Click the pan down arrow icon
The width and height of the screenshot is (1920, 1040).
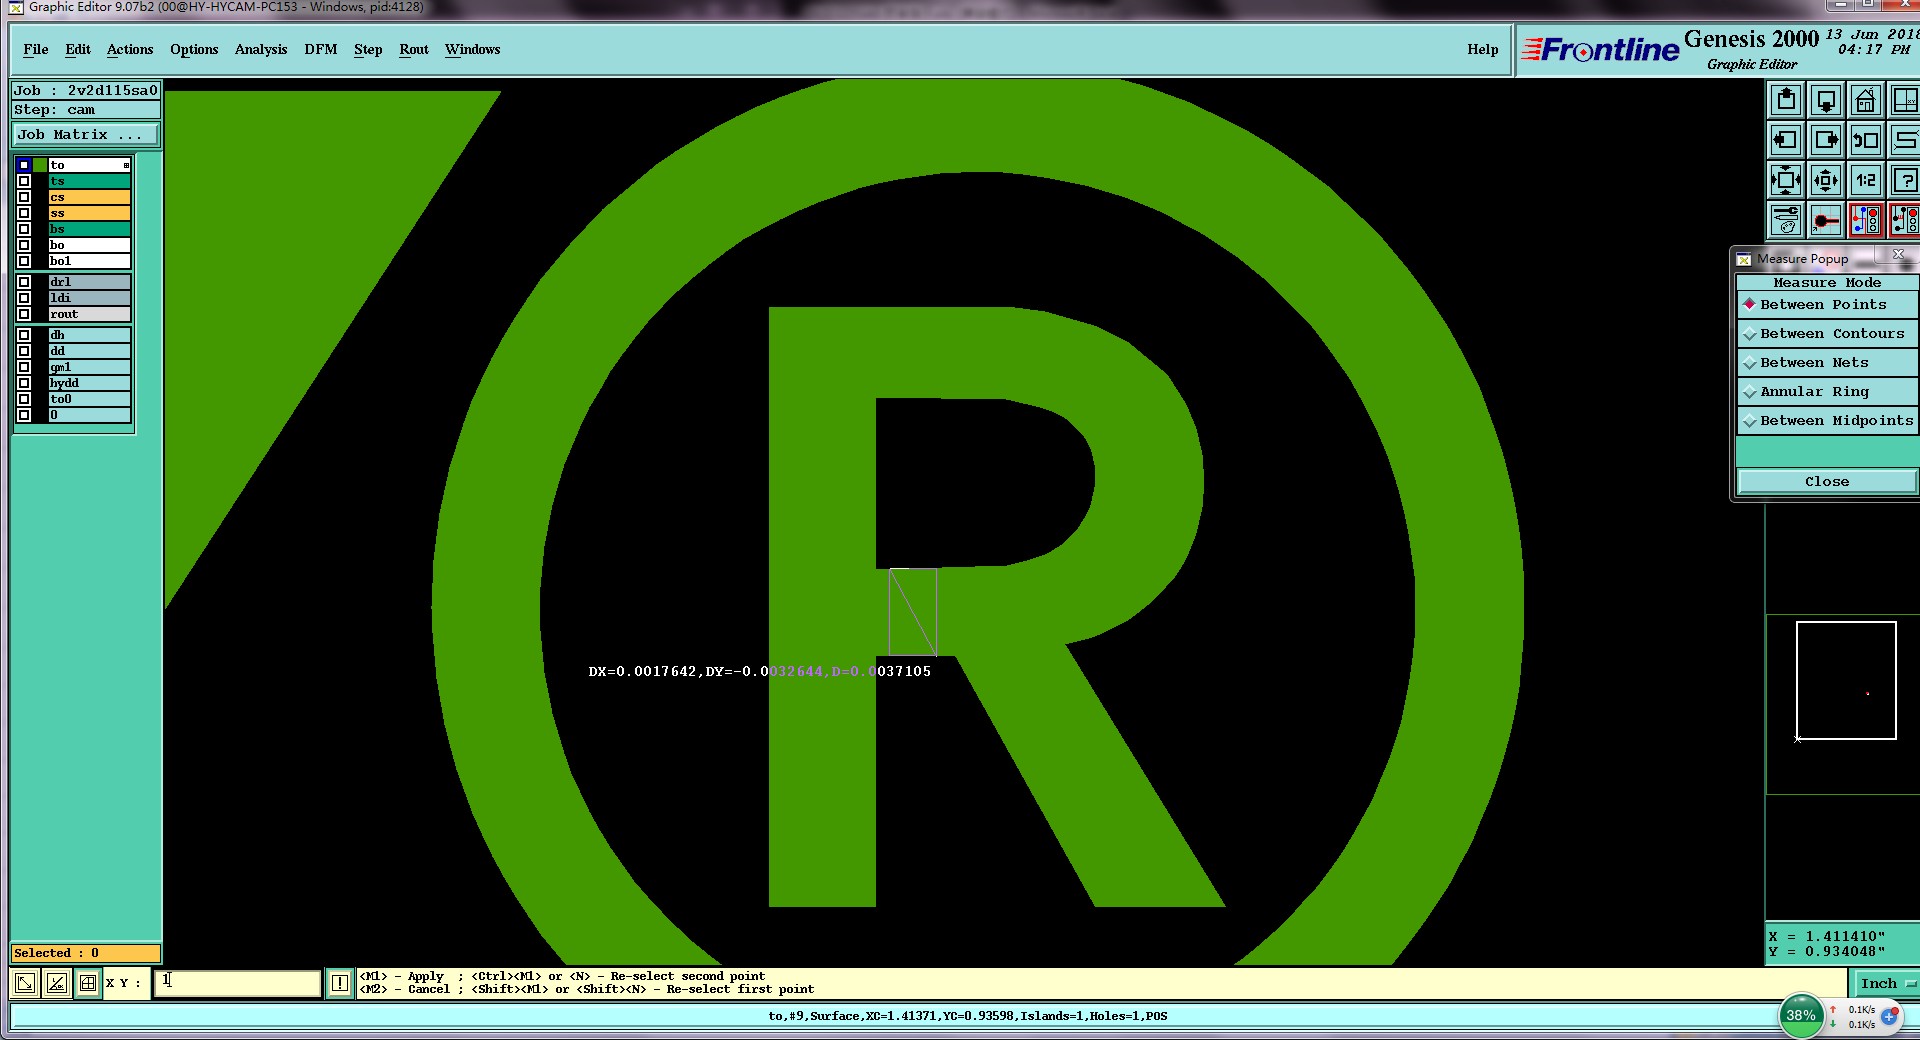coord(1826,100)
